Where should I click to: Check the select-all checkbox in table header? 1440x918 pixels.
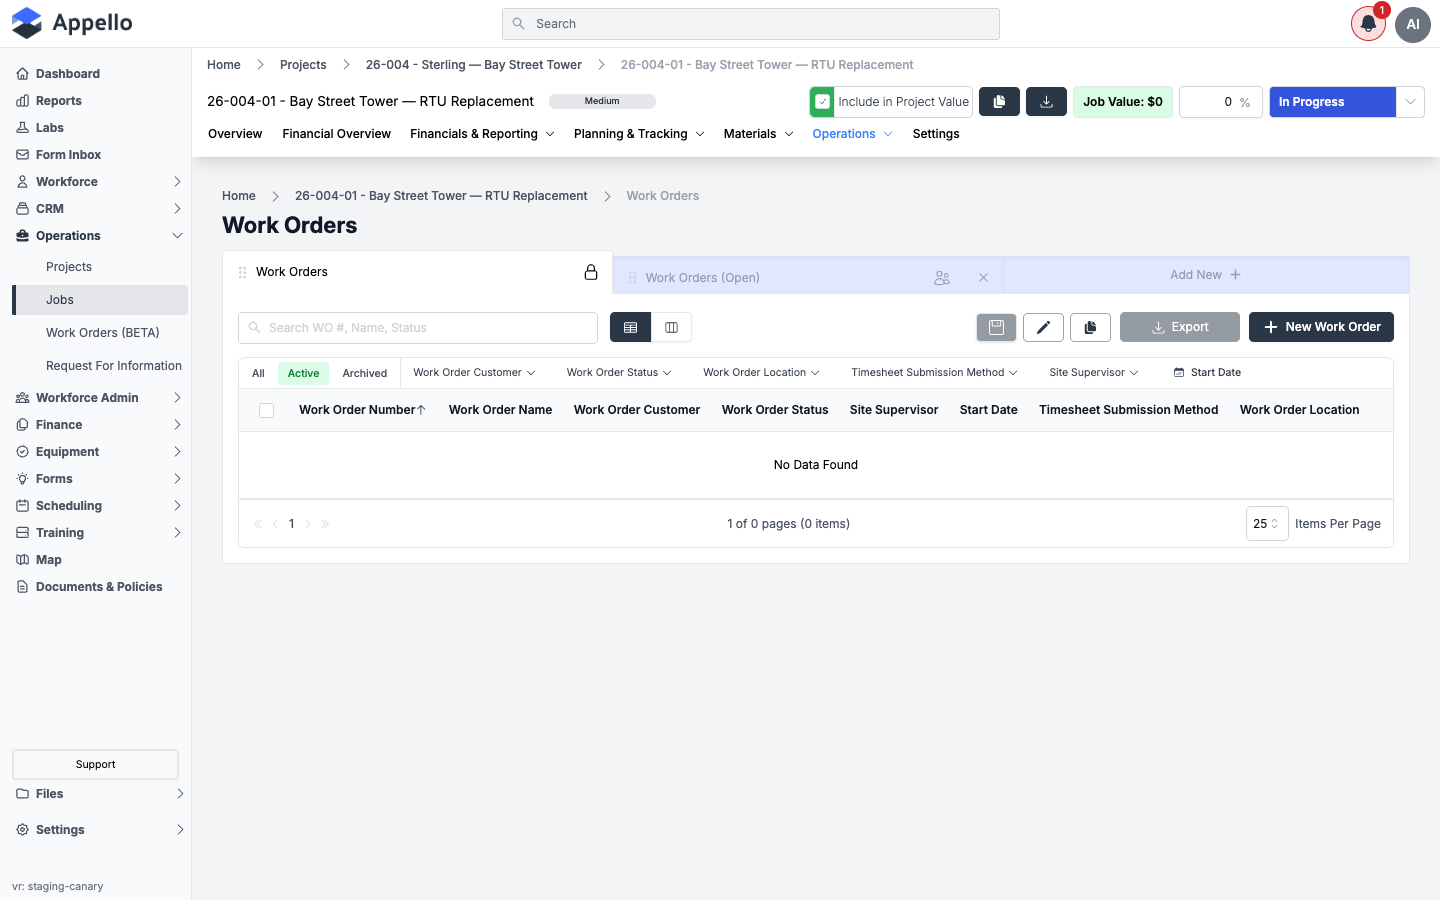pos(266,410)
